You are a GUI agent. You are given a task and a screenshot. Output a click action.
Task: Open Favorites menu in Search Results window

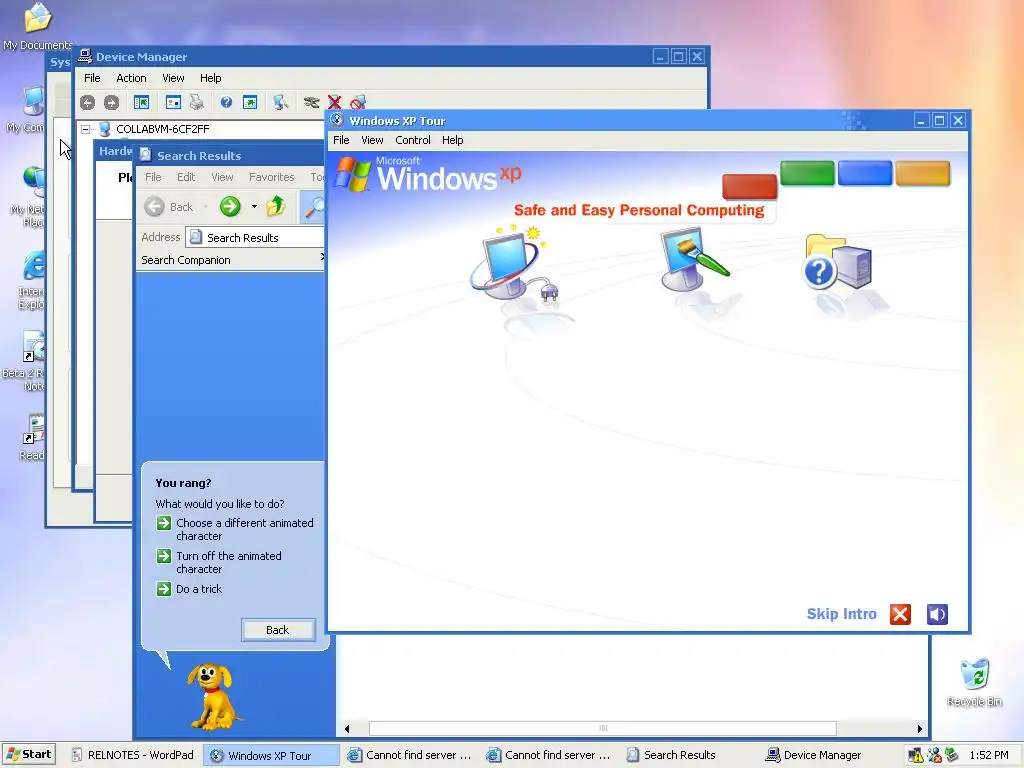coord(272,177)
